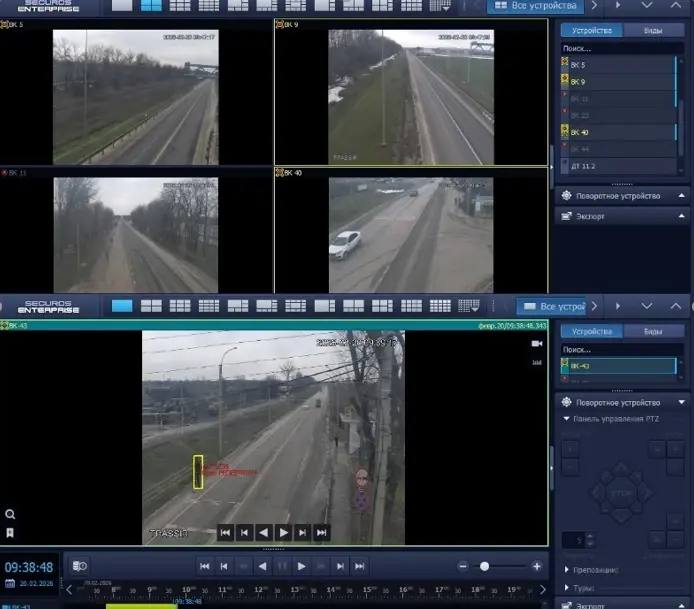Select camera BK 9 in the device list
694x609 pixels.
579,81
